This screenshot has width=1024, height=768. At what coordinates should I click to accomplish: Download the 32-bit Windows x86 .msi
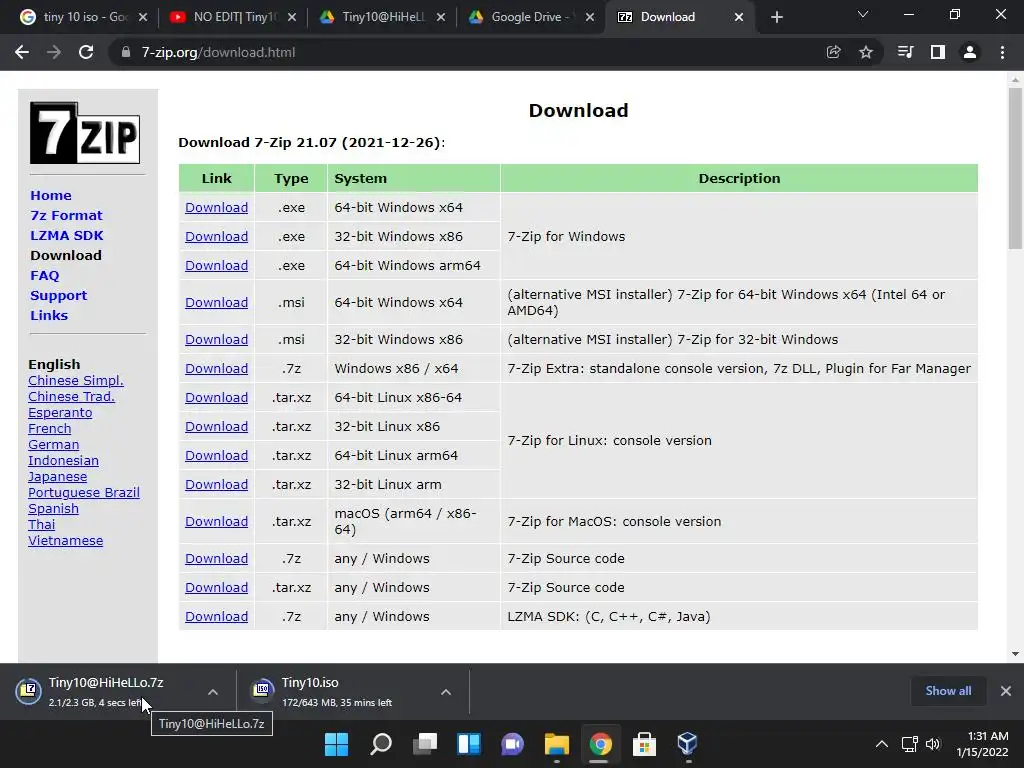(216, 340)
